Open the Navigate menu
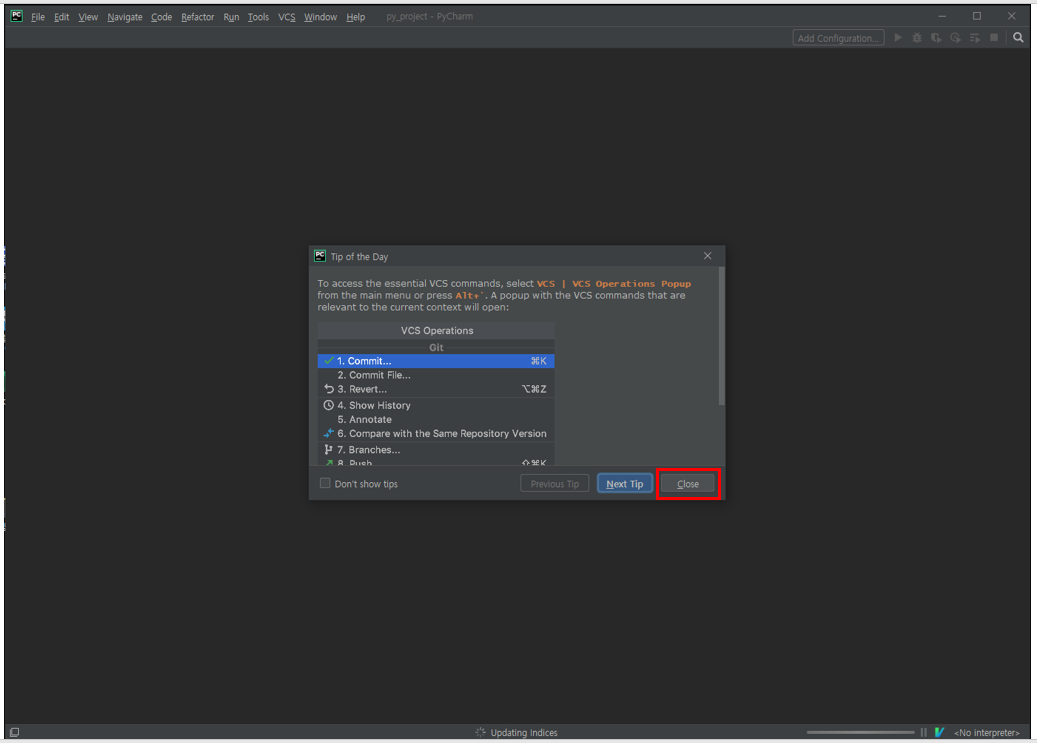The height and width of the screenshot is (743, 1037). [124, 17]
